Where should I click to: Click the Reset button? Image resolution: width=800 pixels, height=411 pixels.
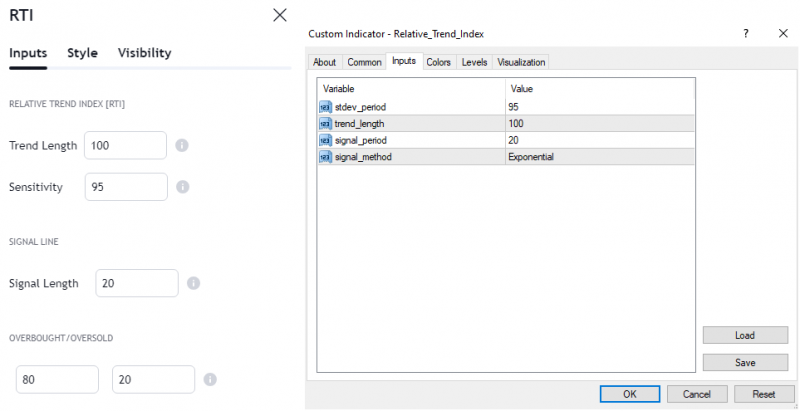[x=764, y=394]
